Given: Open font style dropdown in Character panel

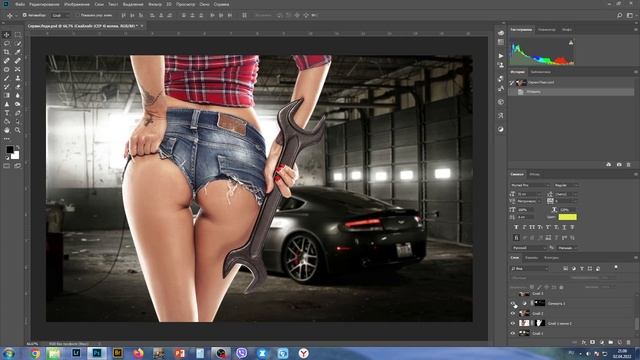Looking at the screenshot, I should click(x=566, y=185).
